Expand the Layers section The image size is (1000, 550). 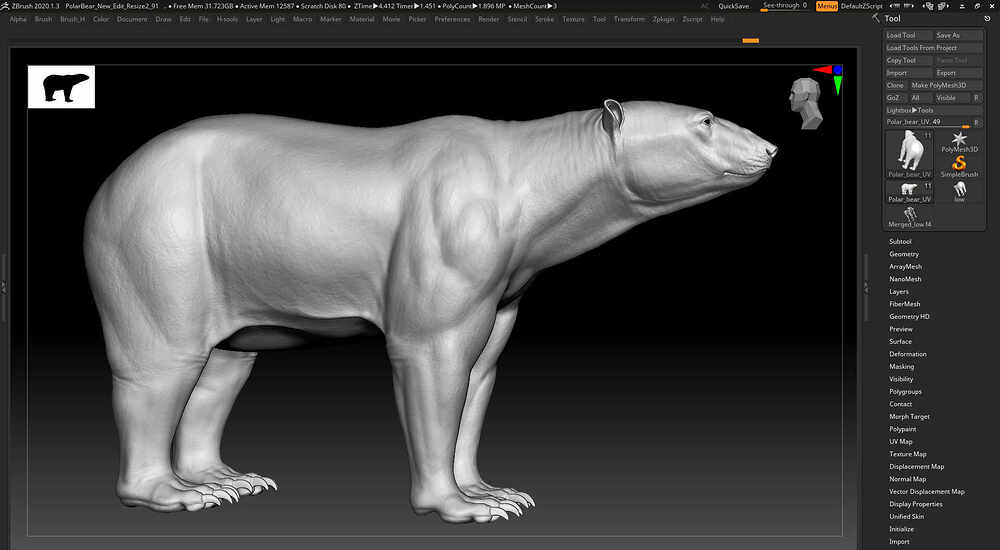point(899,292)
